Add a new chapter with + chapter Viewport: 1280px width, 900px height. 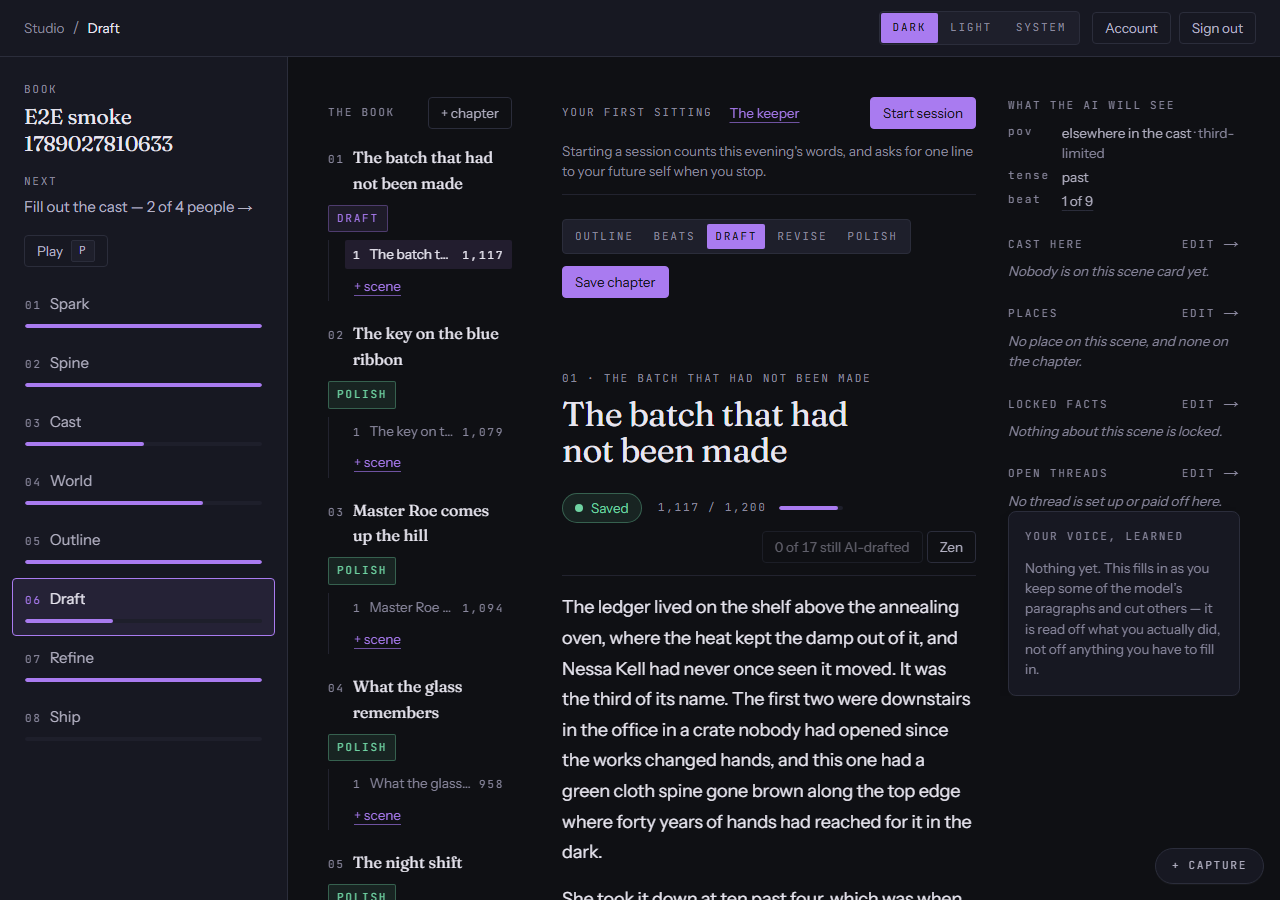tap(470, 113)
